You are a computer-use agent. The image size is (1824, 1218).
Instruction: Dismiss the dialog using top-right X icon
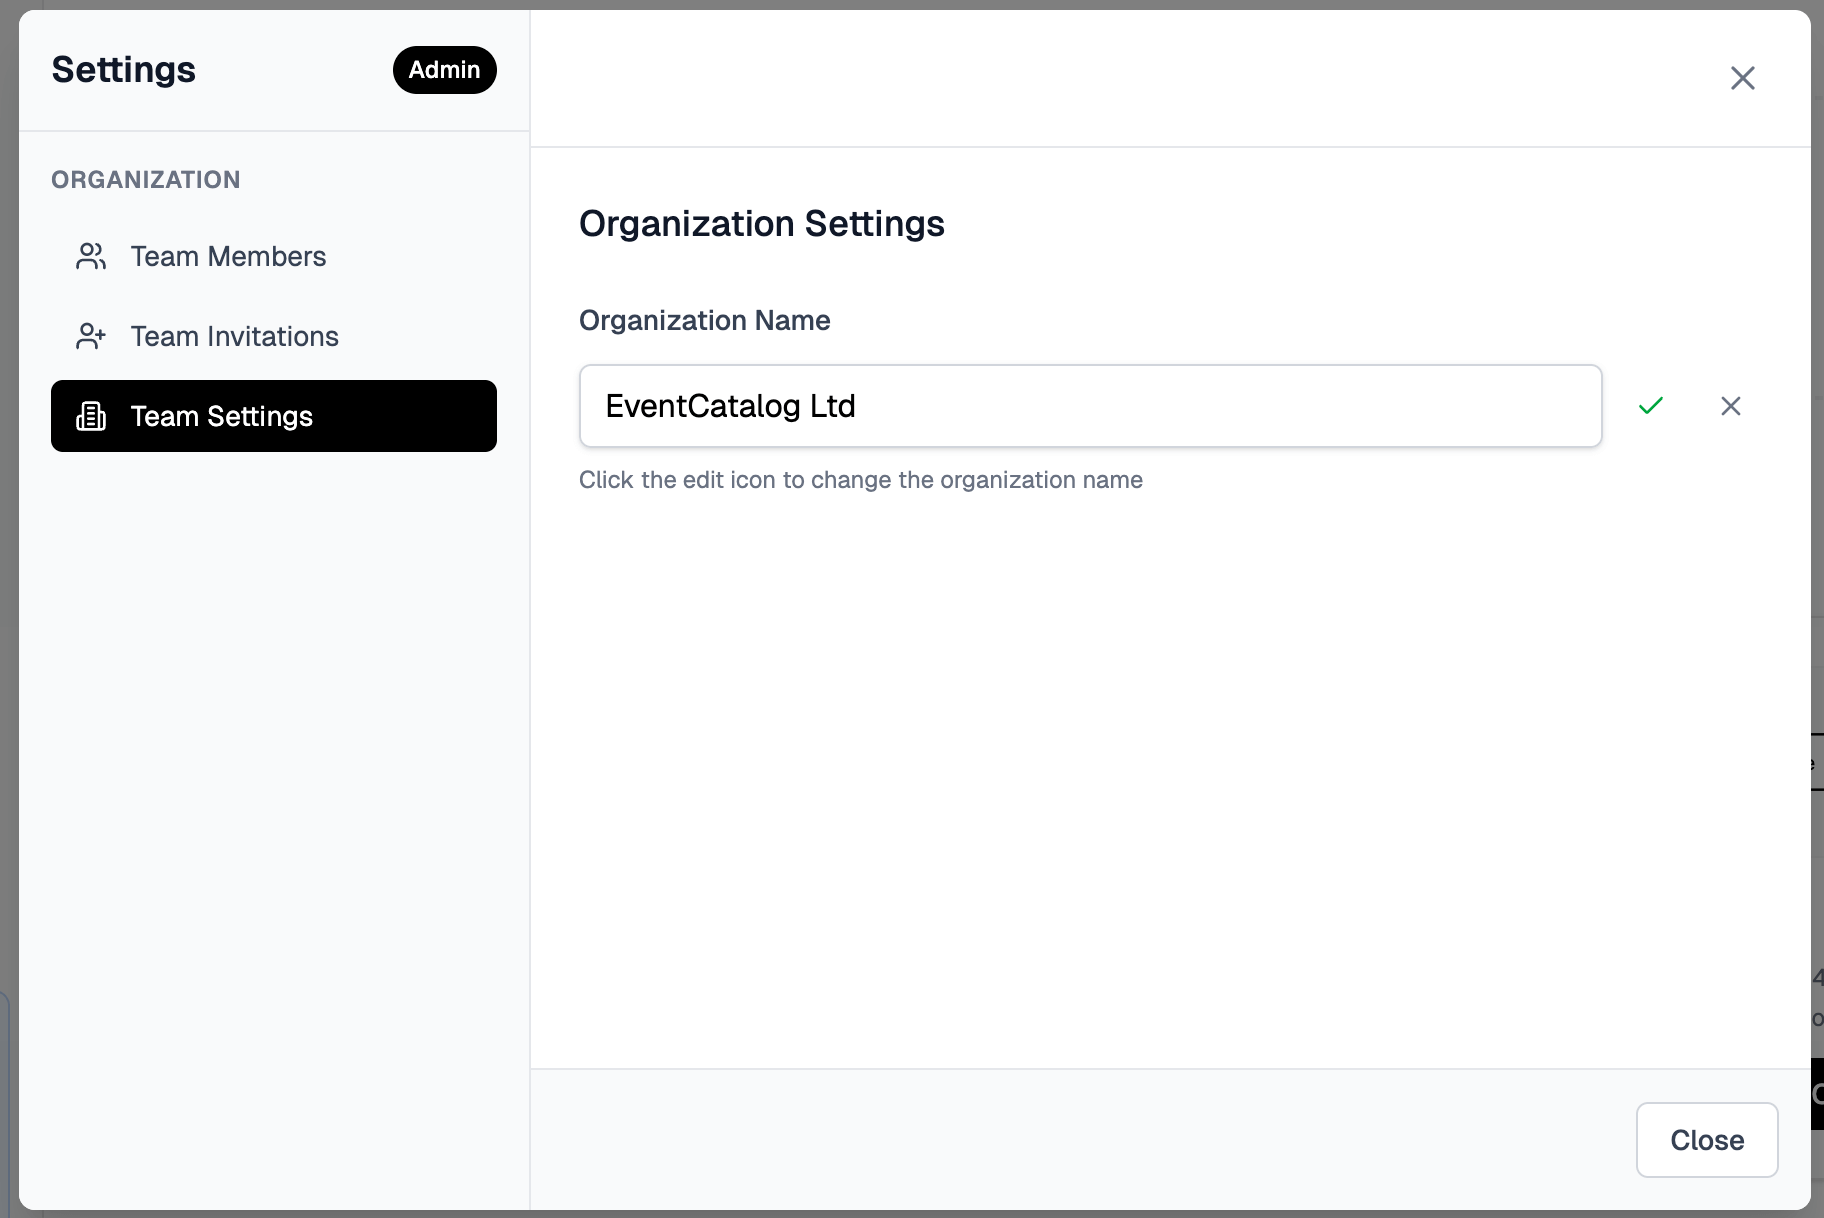tap(1742, 78)
